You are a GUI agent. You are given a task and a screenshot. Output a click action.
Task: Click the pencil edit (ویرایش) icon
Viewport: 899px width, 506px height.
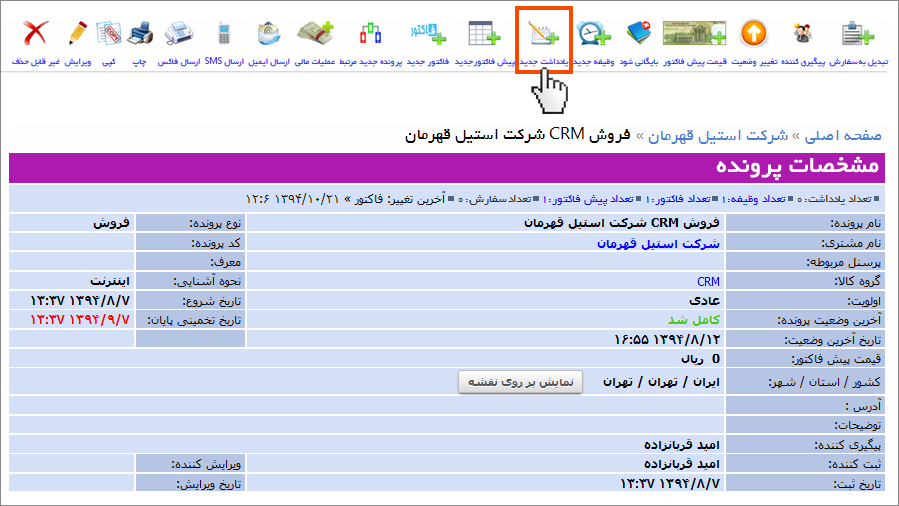(x=77, y=33)
